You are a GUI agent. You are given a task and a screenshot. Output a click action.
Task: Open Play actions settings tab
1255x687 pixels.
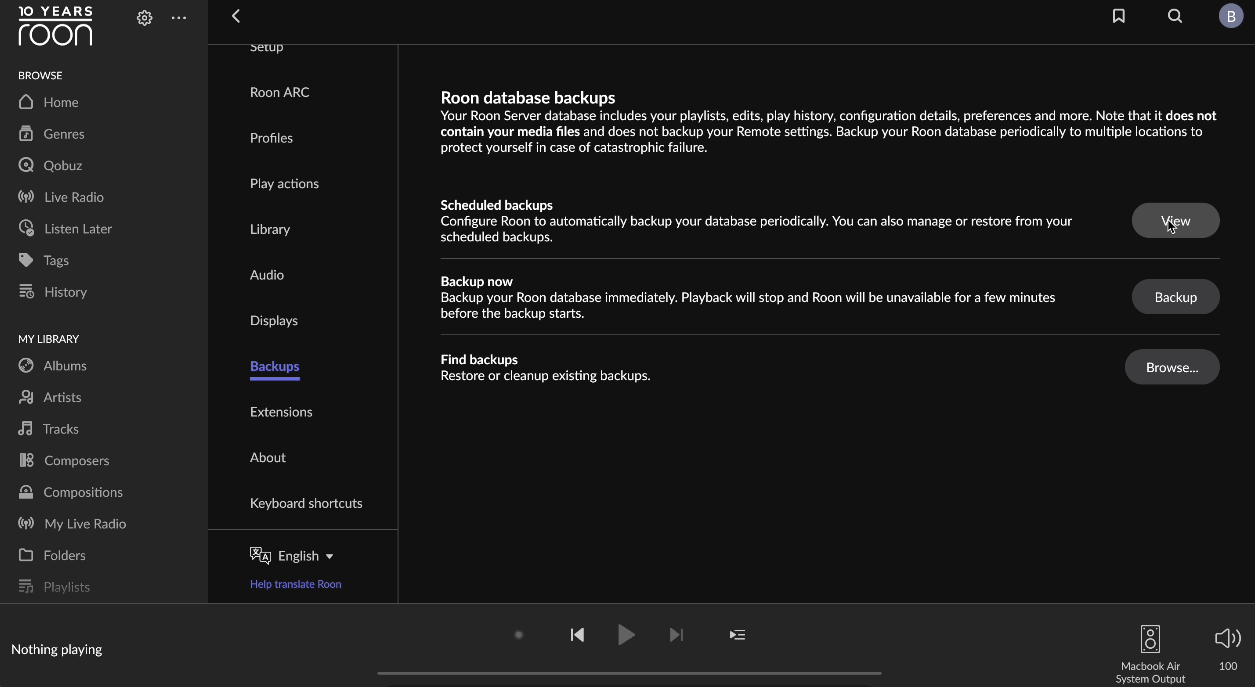click(x=284, y=184)
